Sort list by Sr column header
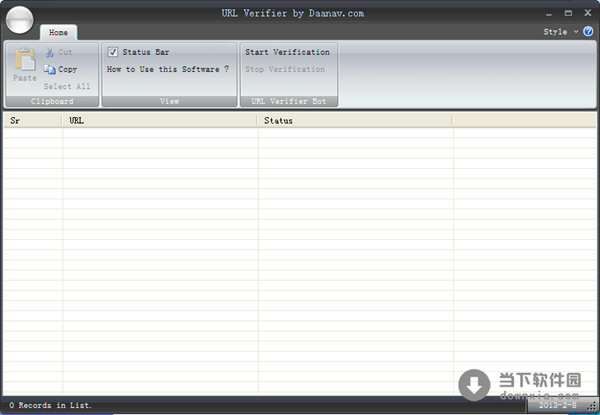Image resolution: width=600 pixels, height=415 pixels. 33,120
